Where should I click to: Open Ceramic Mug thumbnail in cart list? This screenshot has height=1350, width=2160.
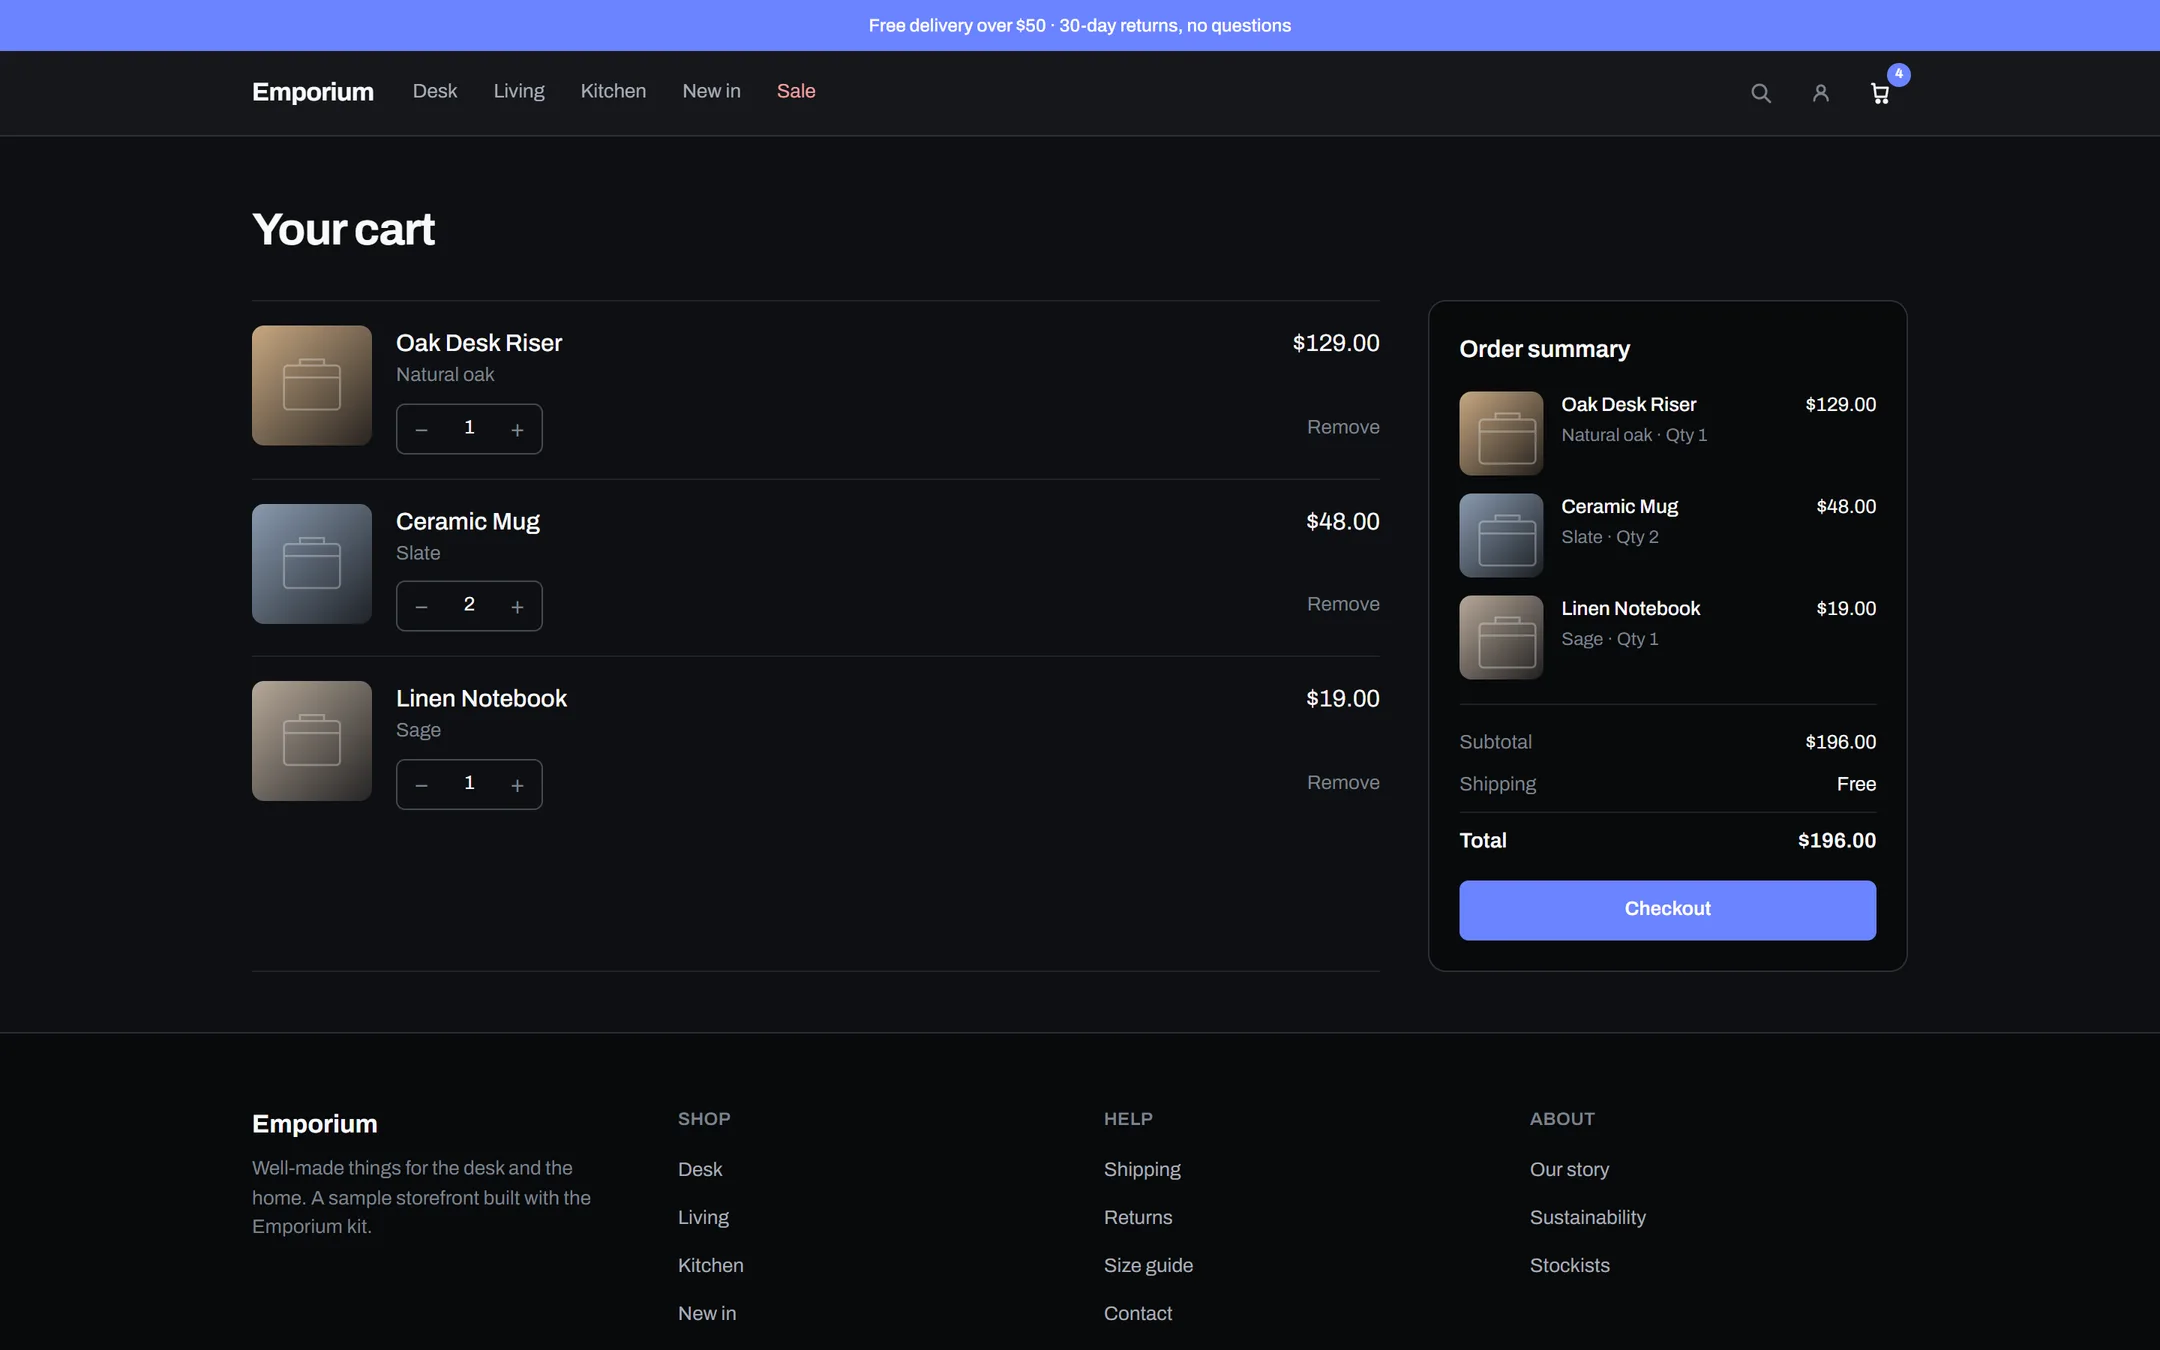312,564
